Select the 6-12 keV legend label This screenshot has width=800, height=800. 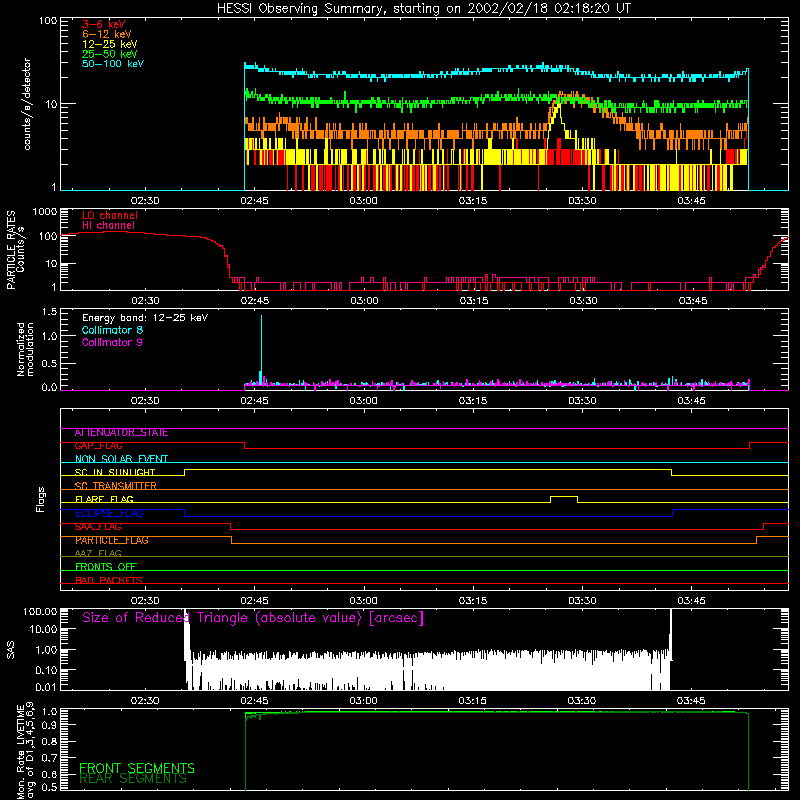point(107,34)
